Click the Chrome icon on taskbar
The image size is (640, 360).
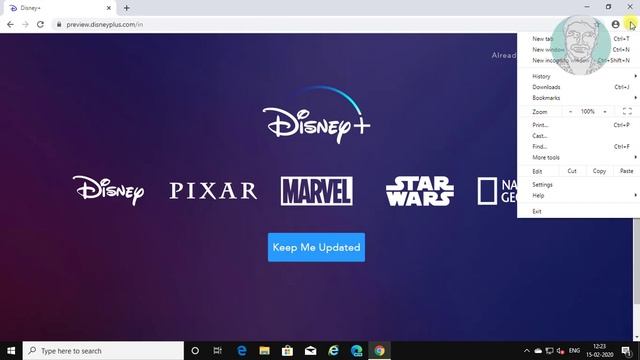[x=380, y=351]
